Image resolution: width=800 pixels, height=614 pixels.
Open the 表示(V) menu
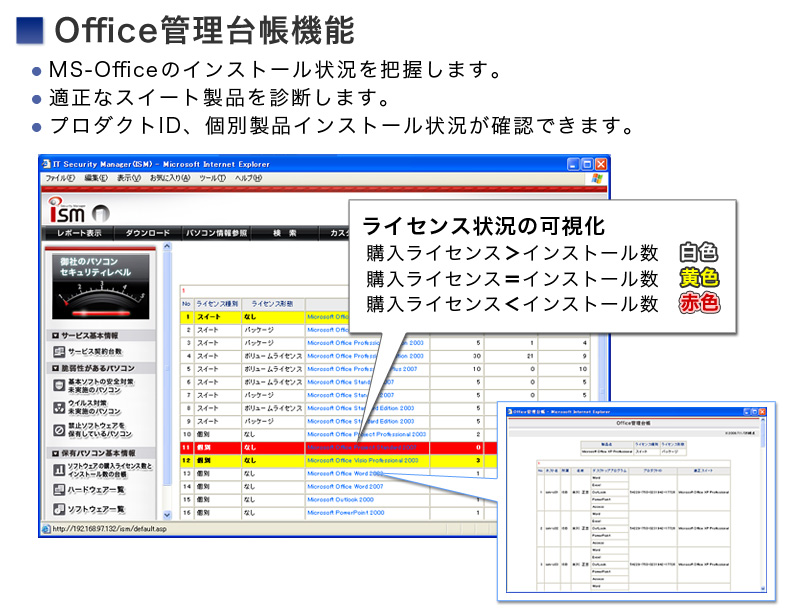click(x=129, y=178)
